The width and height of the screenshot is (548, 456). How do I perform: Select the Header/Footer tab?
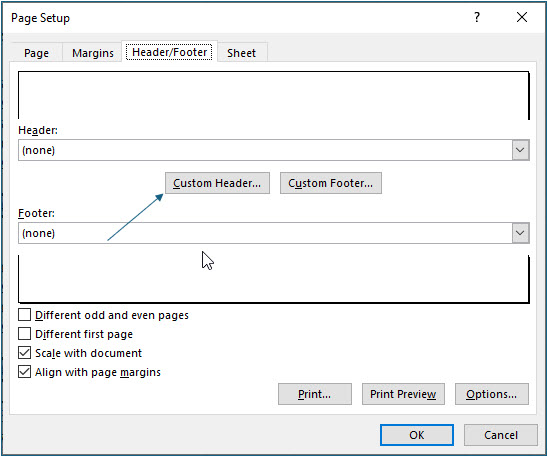click(170, 52)
